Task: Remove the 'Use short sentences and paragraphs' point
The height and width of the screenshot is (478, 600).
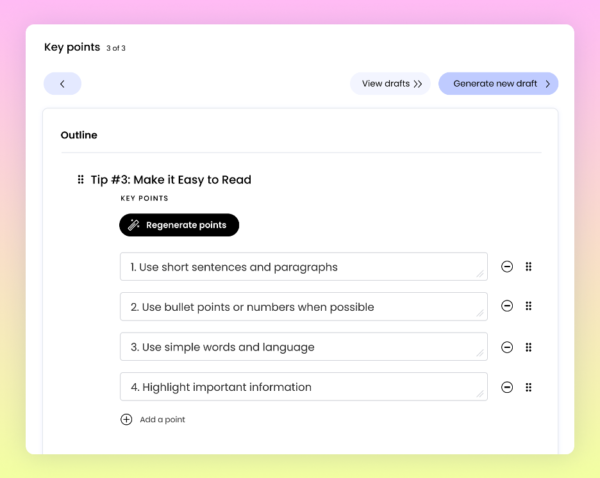Action: [x=507, y=266]
